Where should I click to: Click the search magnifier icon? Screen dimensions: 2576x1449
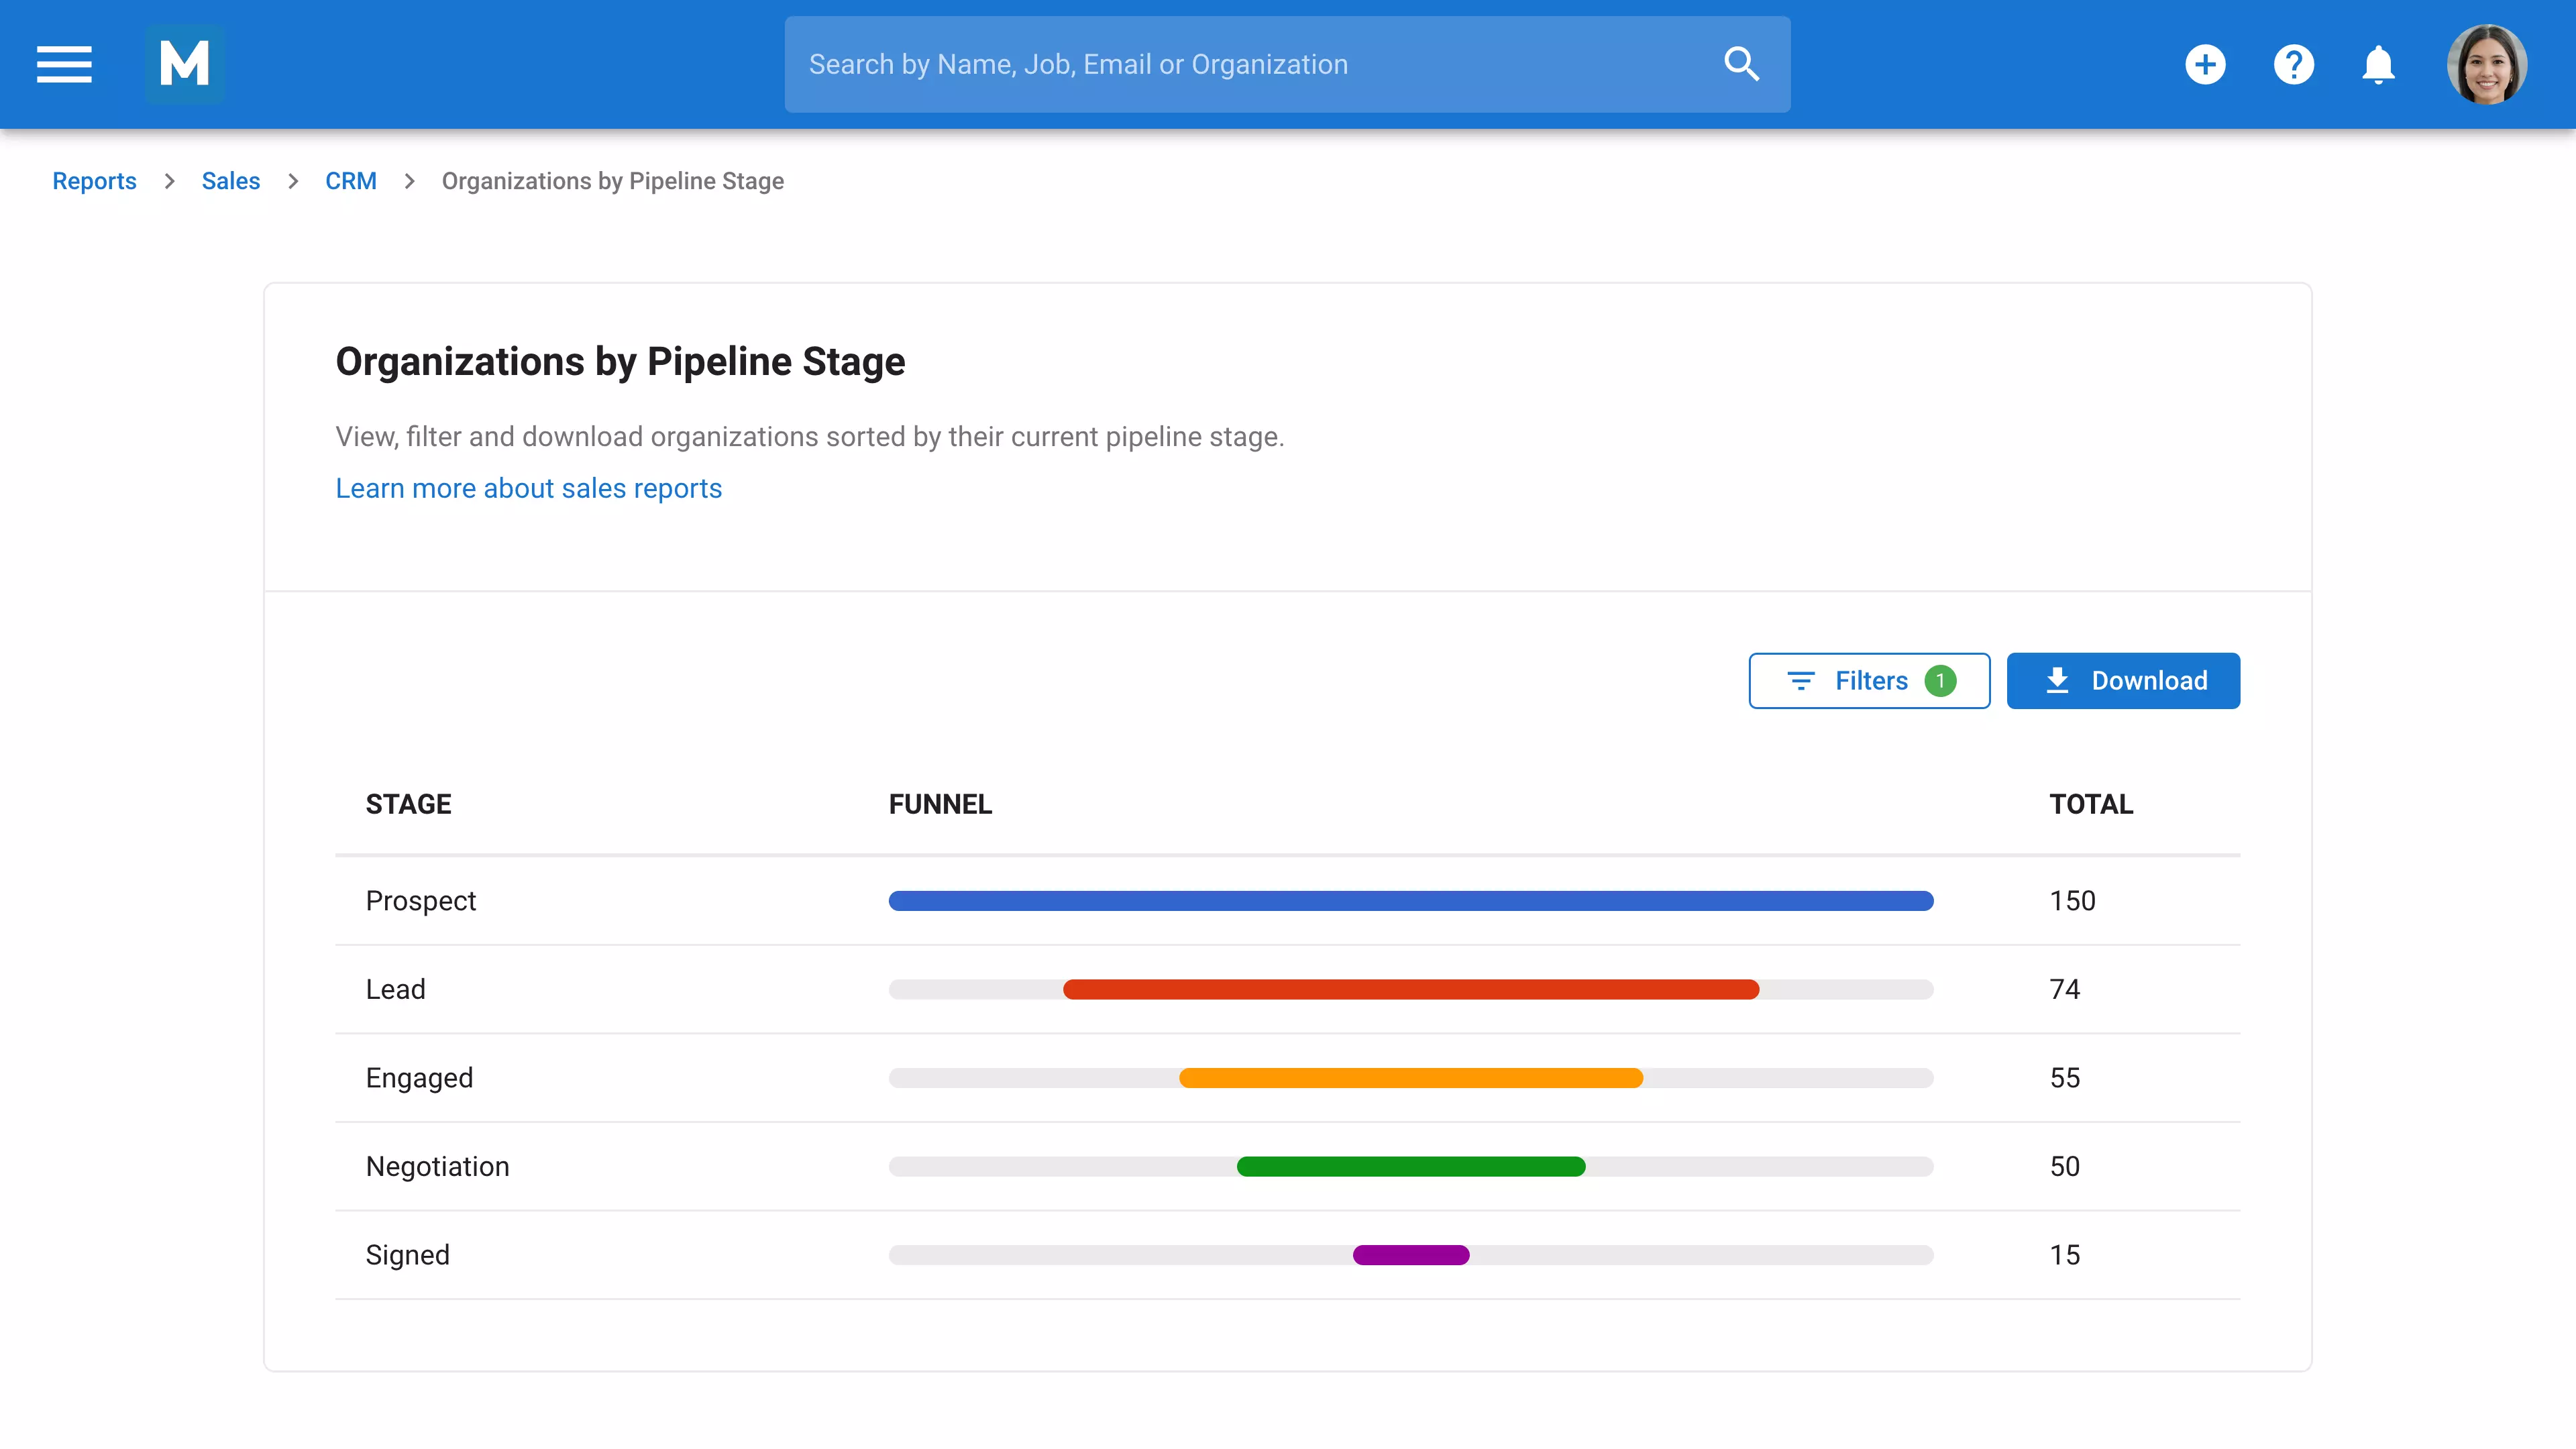pos(1741,64)
